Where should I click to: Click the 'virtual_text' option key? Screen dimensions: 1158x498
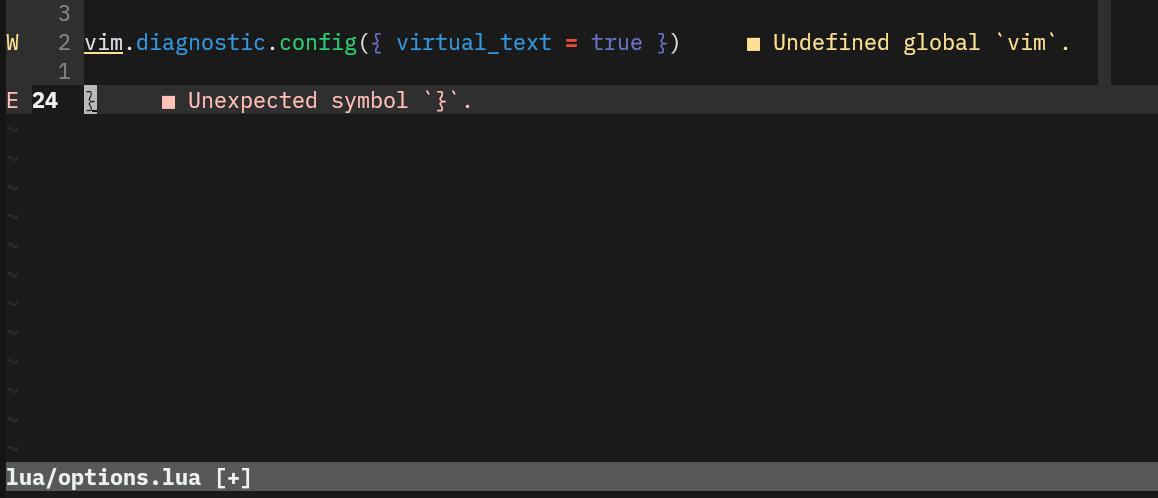[474, 43]
